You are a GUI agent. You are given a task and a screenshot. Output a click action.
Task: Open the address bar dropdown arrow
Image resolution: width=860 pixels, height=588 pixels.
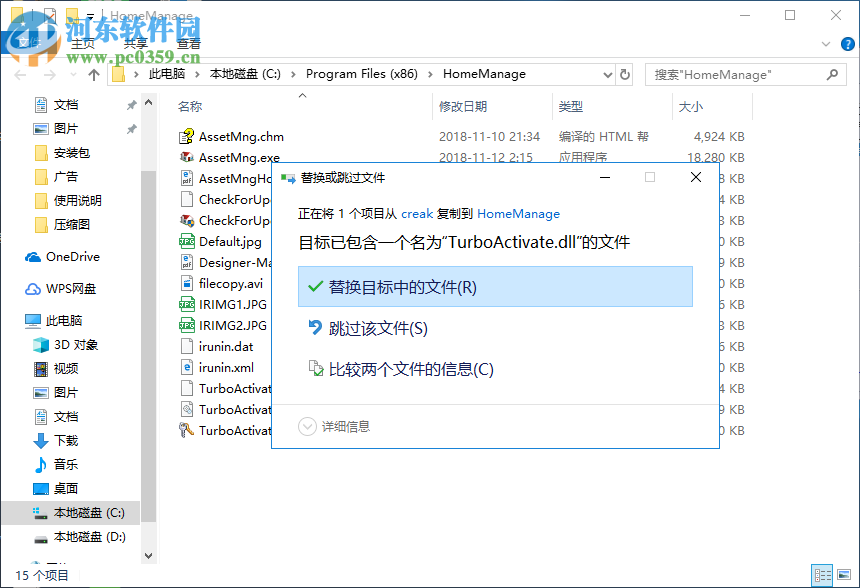pyautogui.click(x=606, y=73)
